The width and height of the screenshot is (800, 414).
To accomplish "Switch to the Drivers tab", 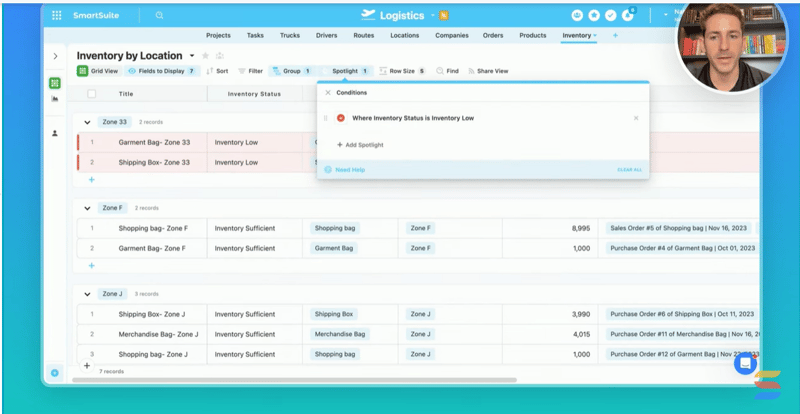I will (327, 35).
